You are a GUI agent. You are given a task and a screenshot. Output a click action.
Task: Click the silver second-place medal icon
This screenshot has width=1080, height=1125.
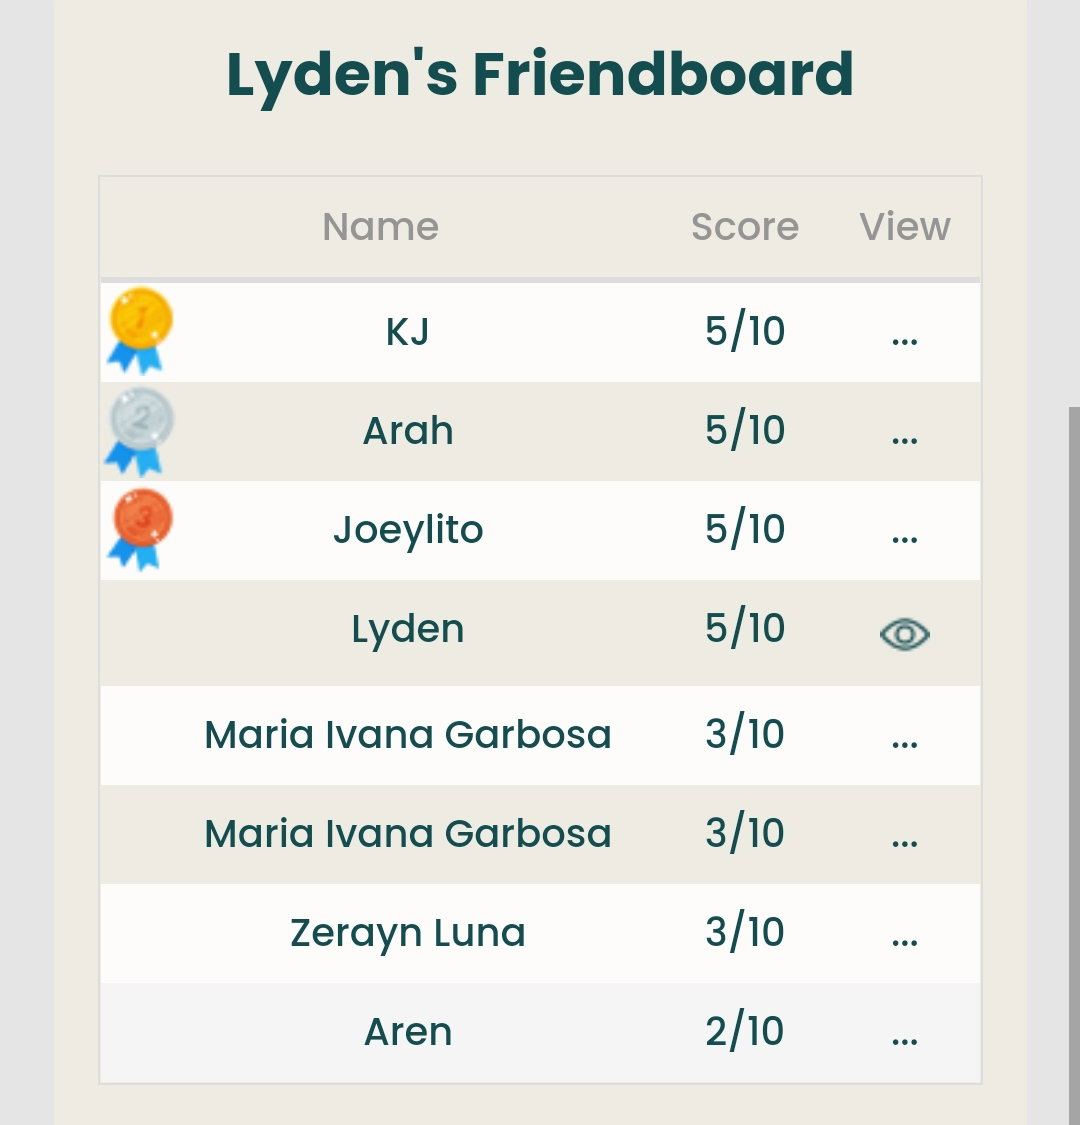click(x=140, y=431)
